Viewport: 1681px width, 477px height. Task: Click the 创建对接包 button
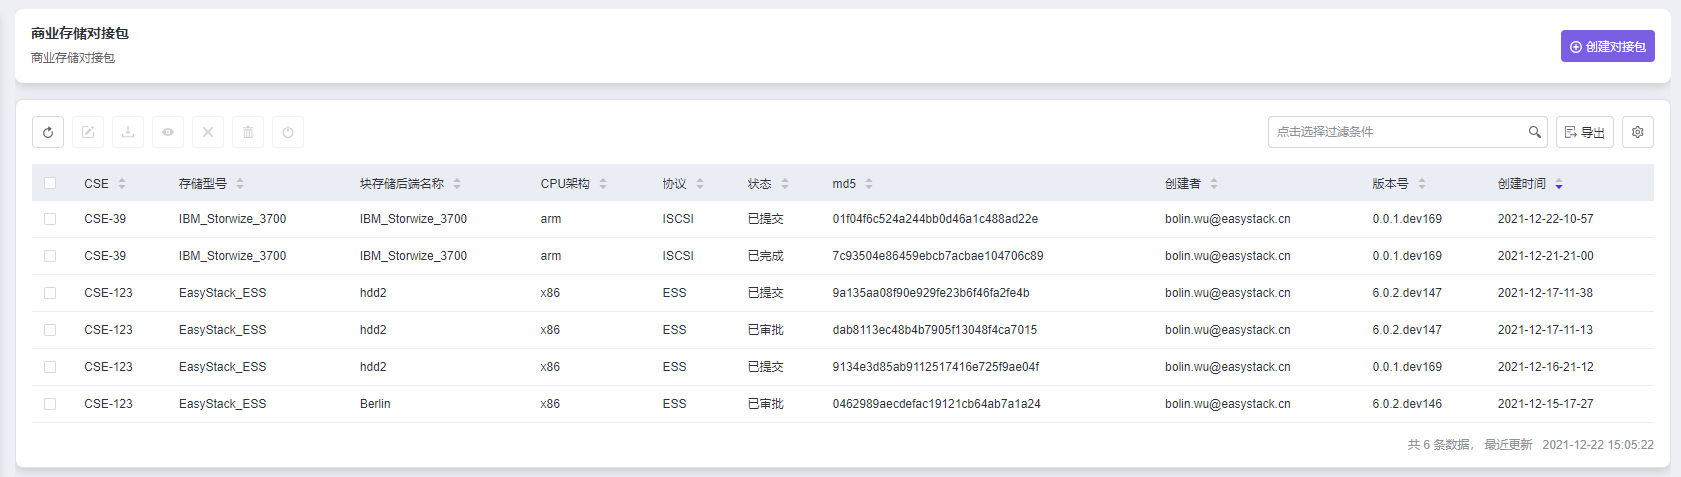(1607, 46)
